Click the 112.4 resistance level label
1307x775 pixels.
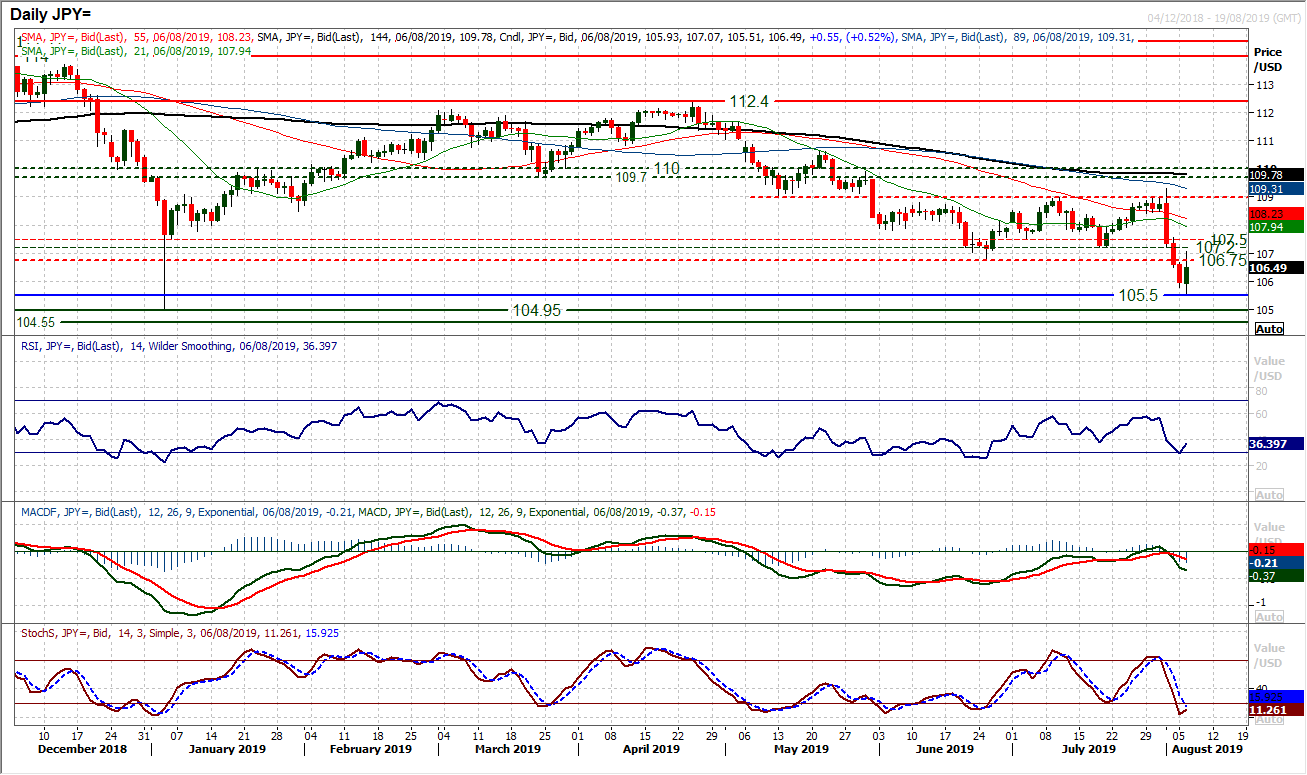point(748,102)
